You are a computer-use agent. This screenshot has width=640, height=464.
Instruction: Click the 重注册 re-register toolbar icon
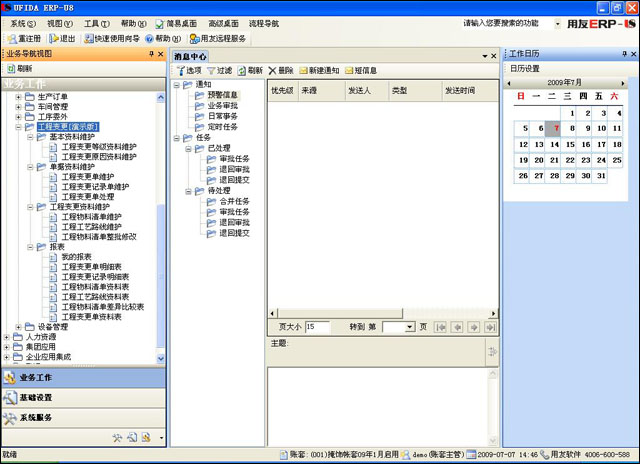click(13, 39)
